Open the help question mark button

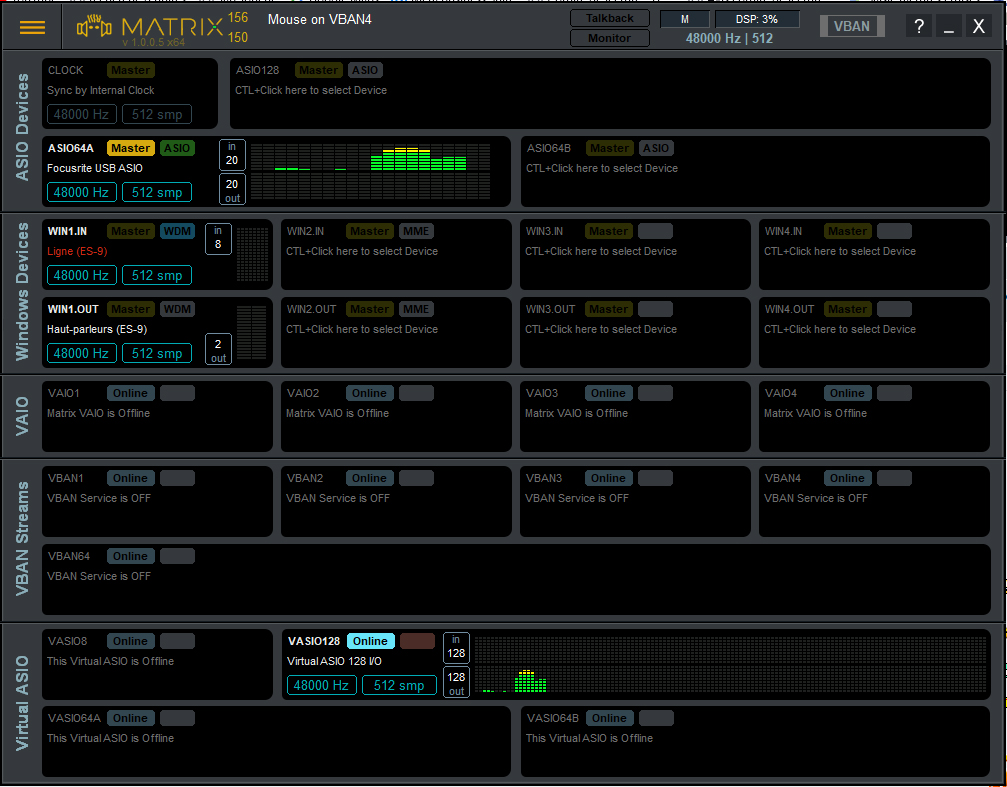919,26
